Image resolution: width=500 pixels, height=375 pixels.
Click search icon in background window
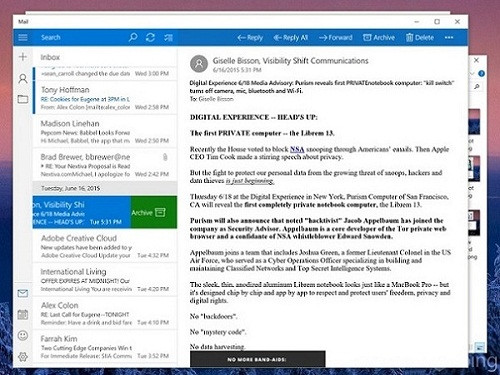[x=477, y=86]
